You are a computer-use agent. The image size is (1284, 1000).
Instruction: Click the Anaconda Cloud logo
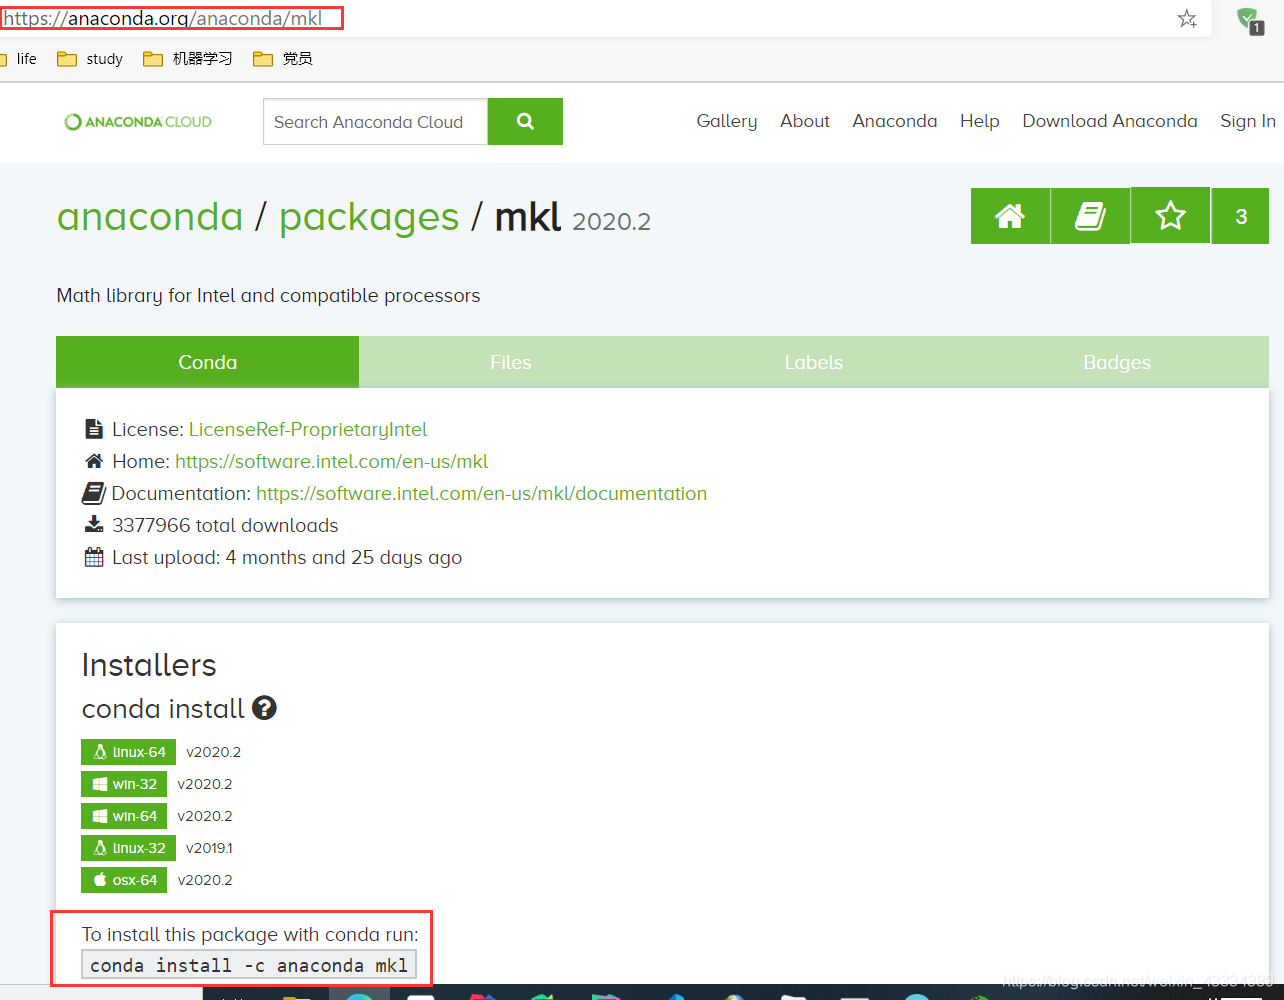click(x=137, y=121)
